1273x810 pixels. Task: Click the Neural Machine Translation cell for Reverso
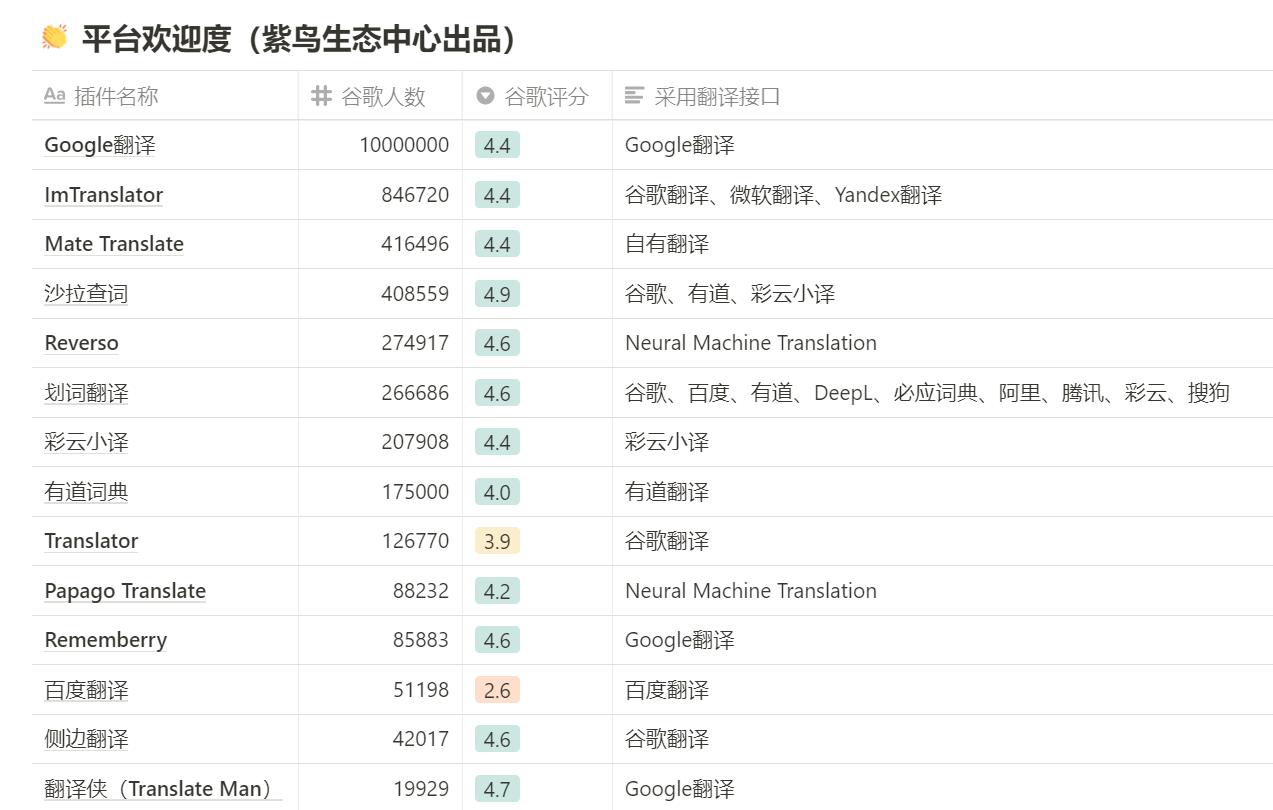coord(750,343)
